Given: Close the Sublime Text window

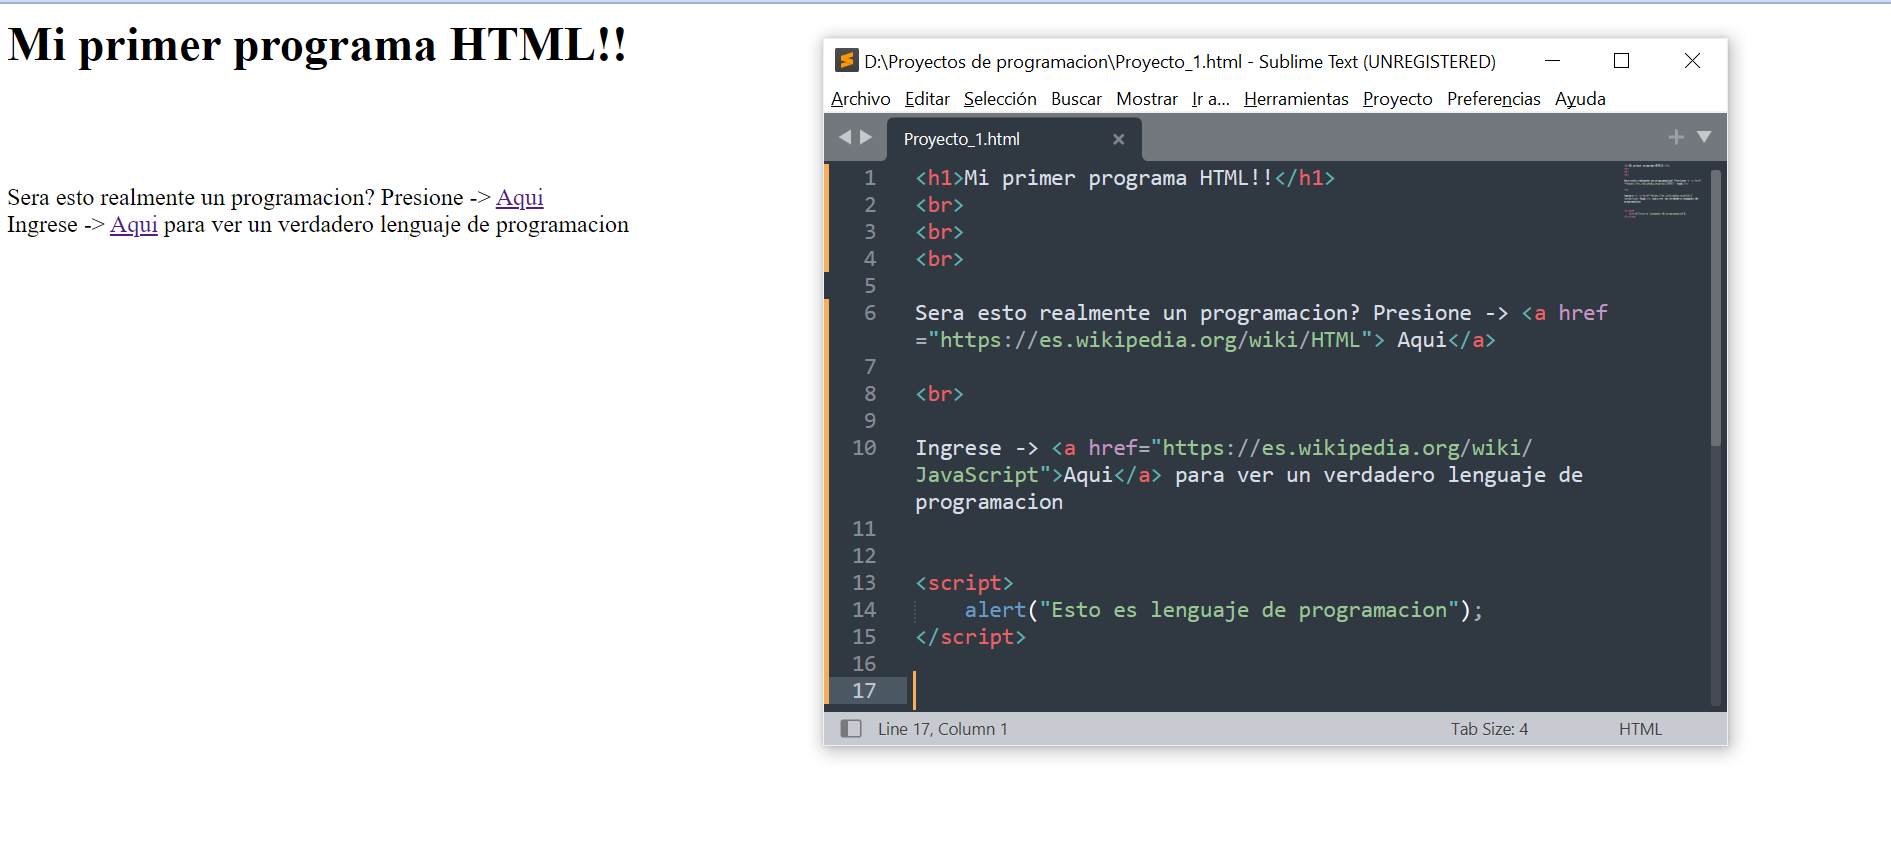Looking at the screenshot, I should click(1692, 61).
